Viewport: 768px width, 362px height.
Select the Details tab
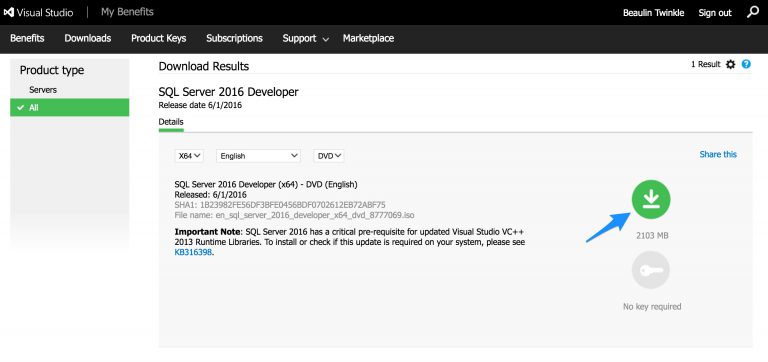click(171, 122)
